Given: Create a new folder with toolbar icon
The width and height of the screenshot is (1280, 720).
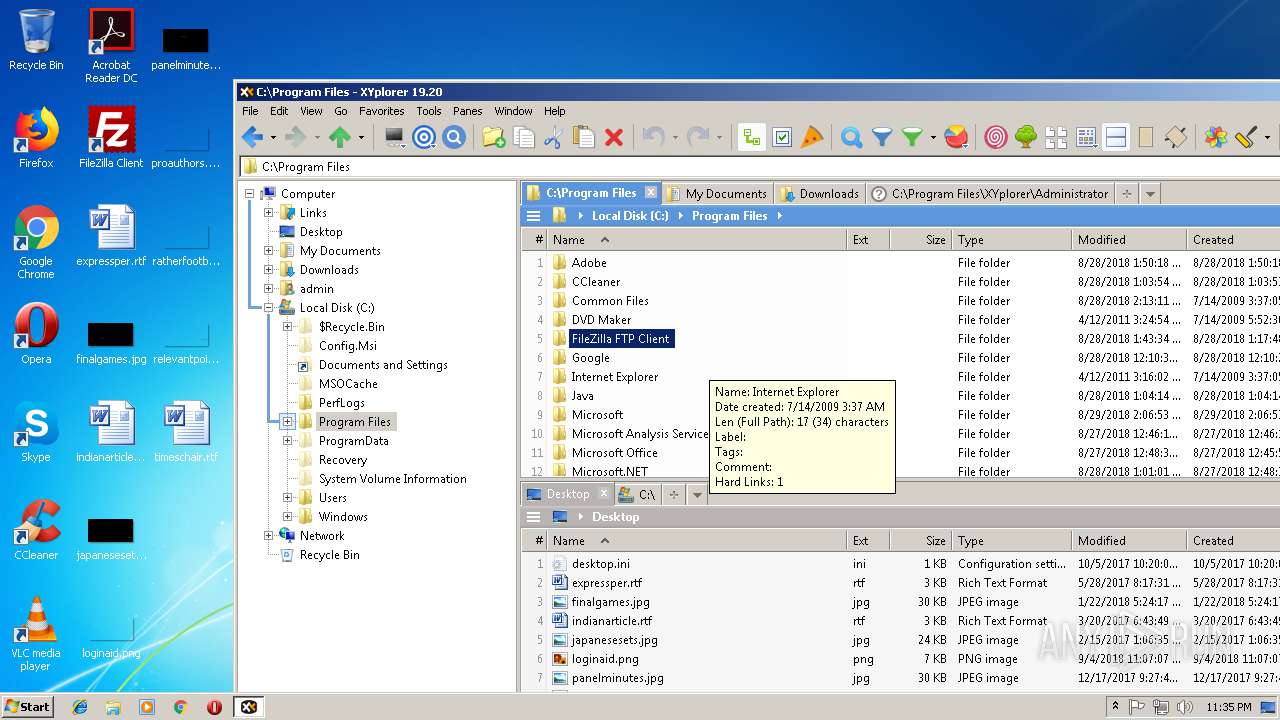Looking at the screenshot, I should (493, 137).
